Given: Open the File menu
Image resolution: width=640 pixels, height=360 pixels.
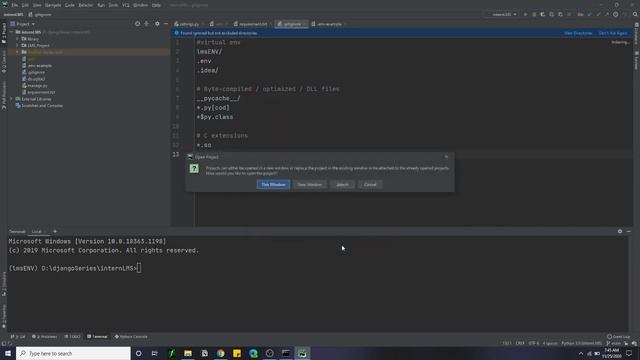Looking at the screenshot, I should (x=15, y=5).
